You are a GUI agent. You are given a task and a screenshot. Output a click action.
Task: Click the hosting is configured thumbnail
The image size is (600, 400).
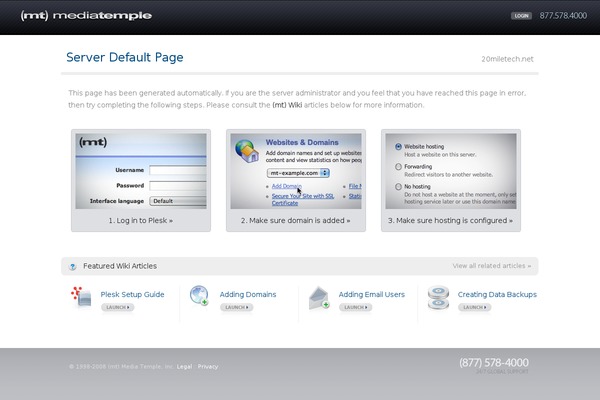point(451,171)
